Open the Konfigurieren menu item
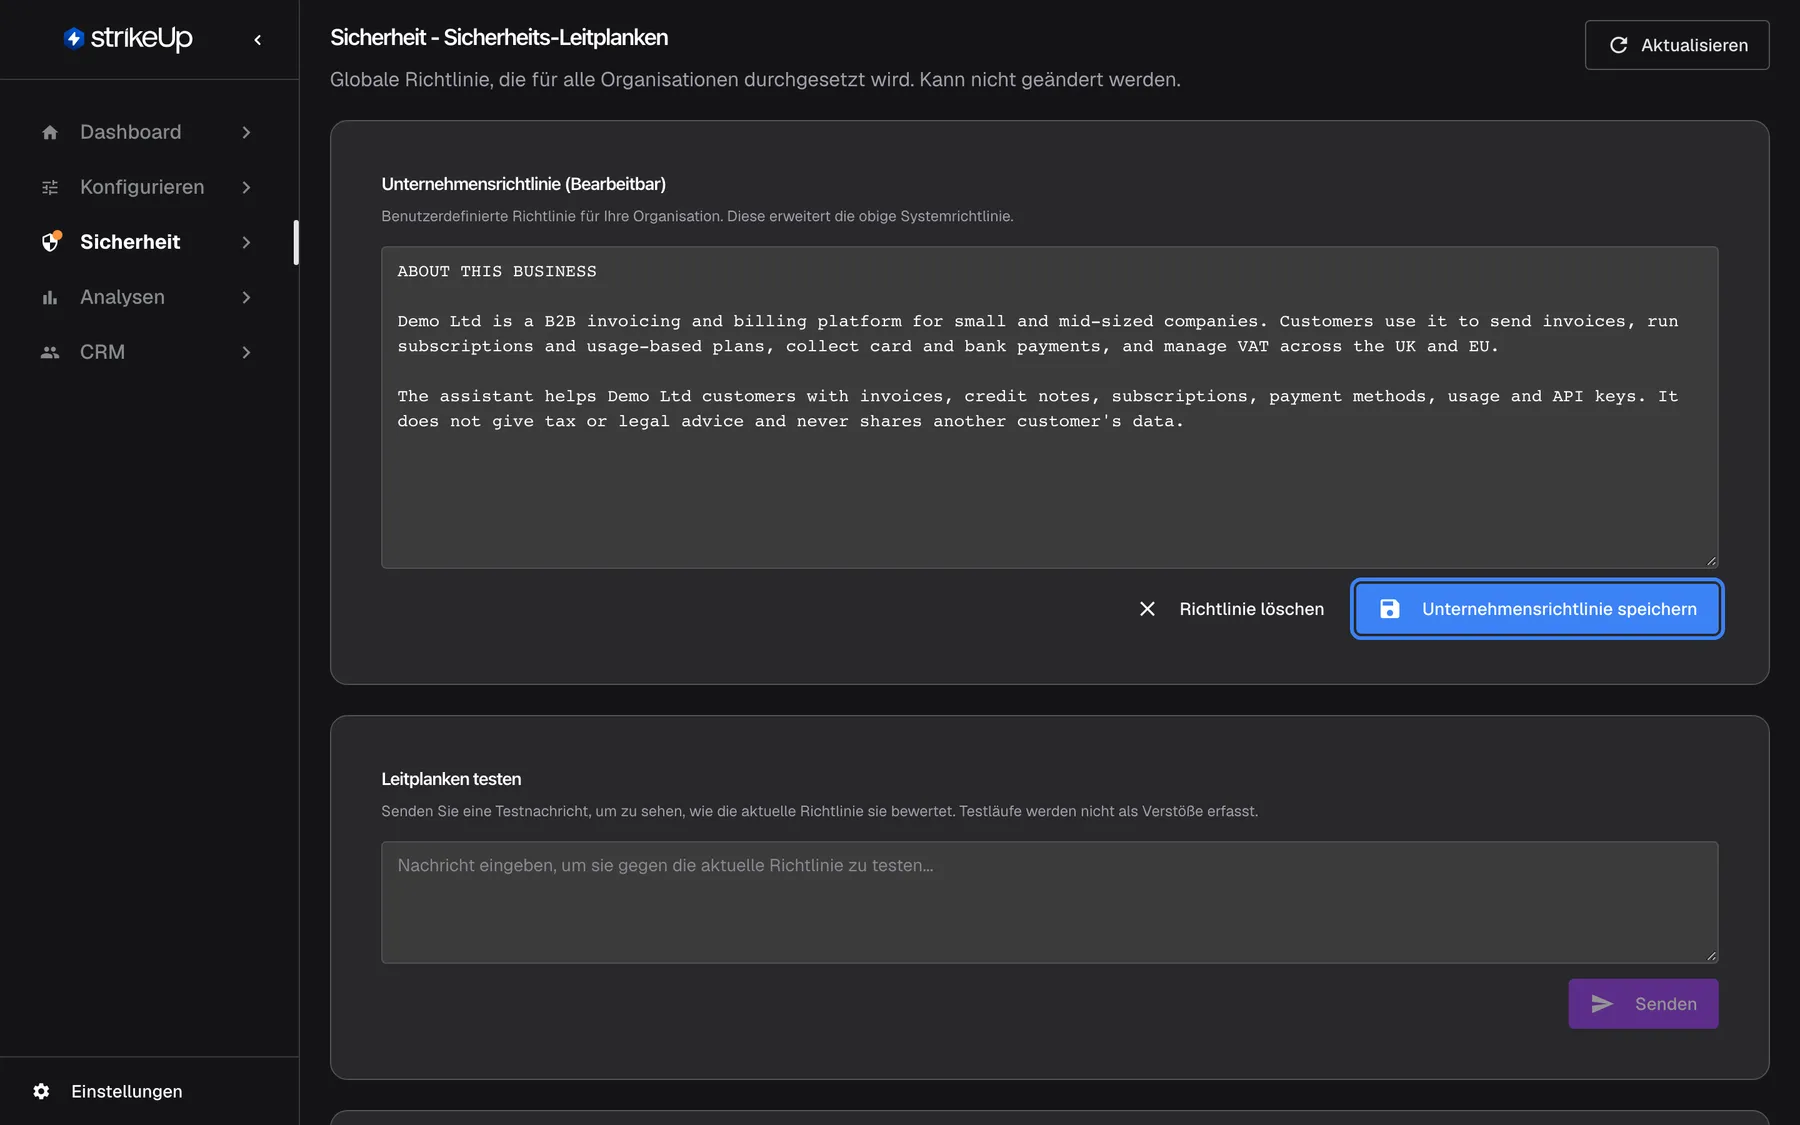Screen dimensions: 1800x1125 [148, 187]
